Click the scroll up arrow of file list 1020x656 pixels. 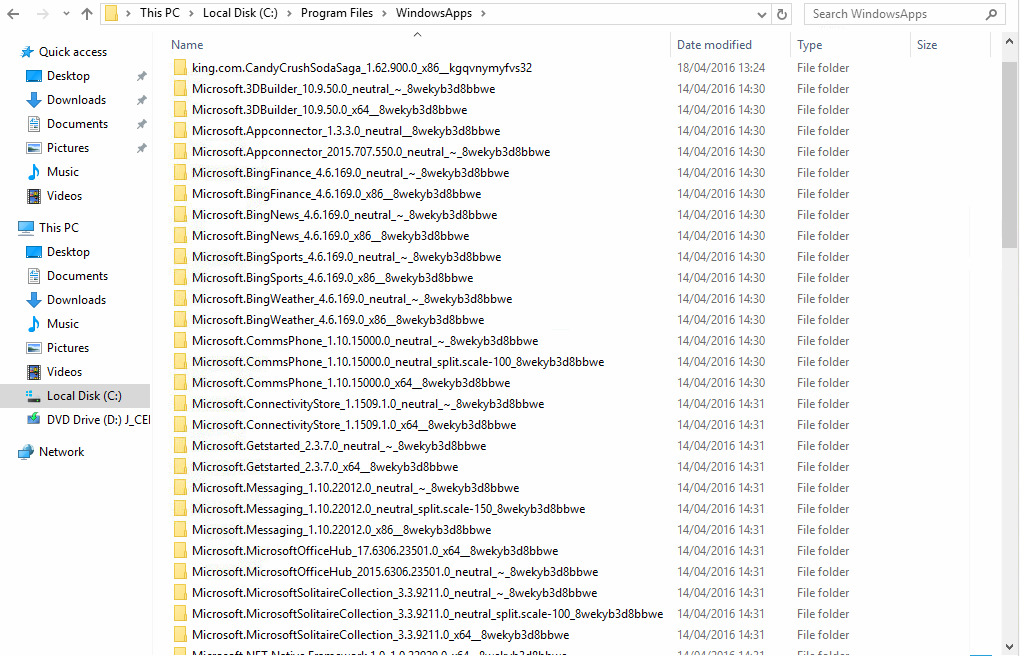[x=1009, y=41]
